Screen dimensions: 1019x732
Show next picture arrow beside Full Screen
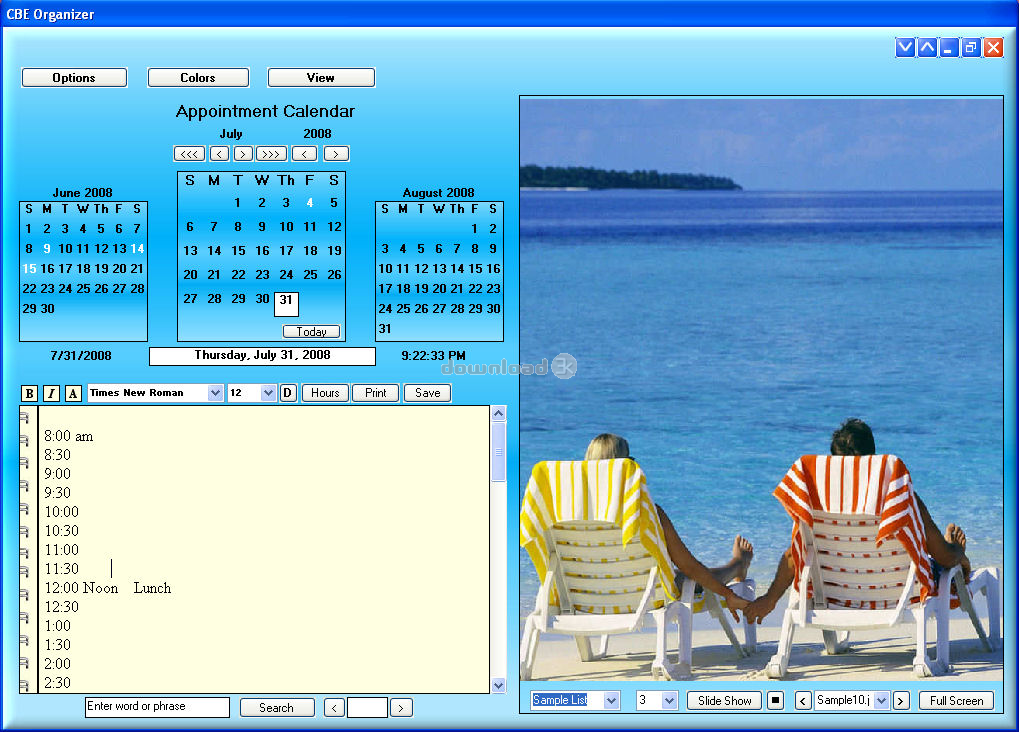[901, 701]
